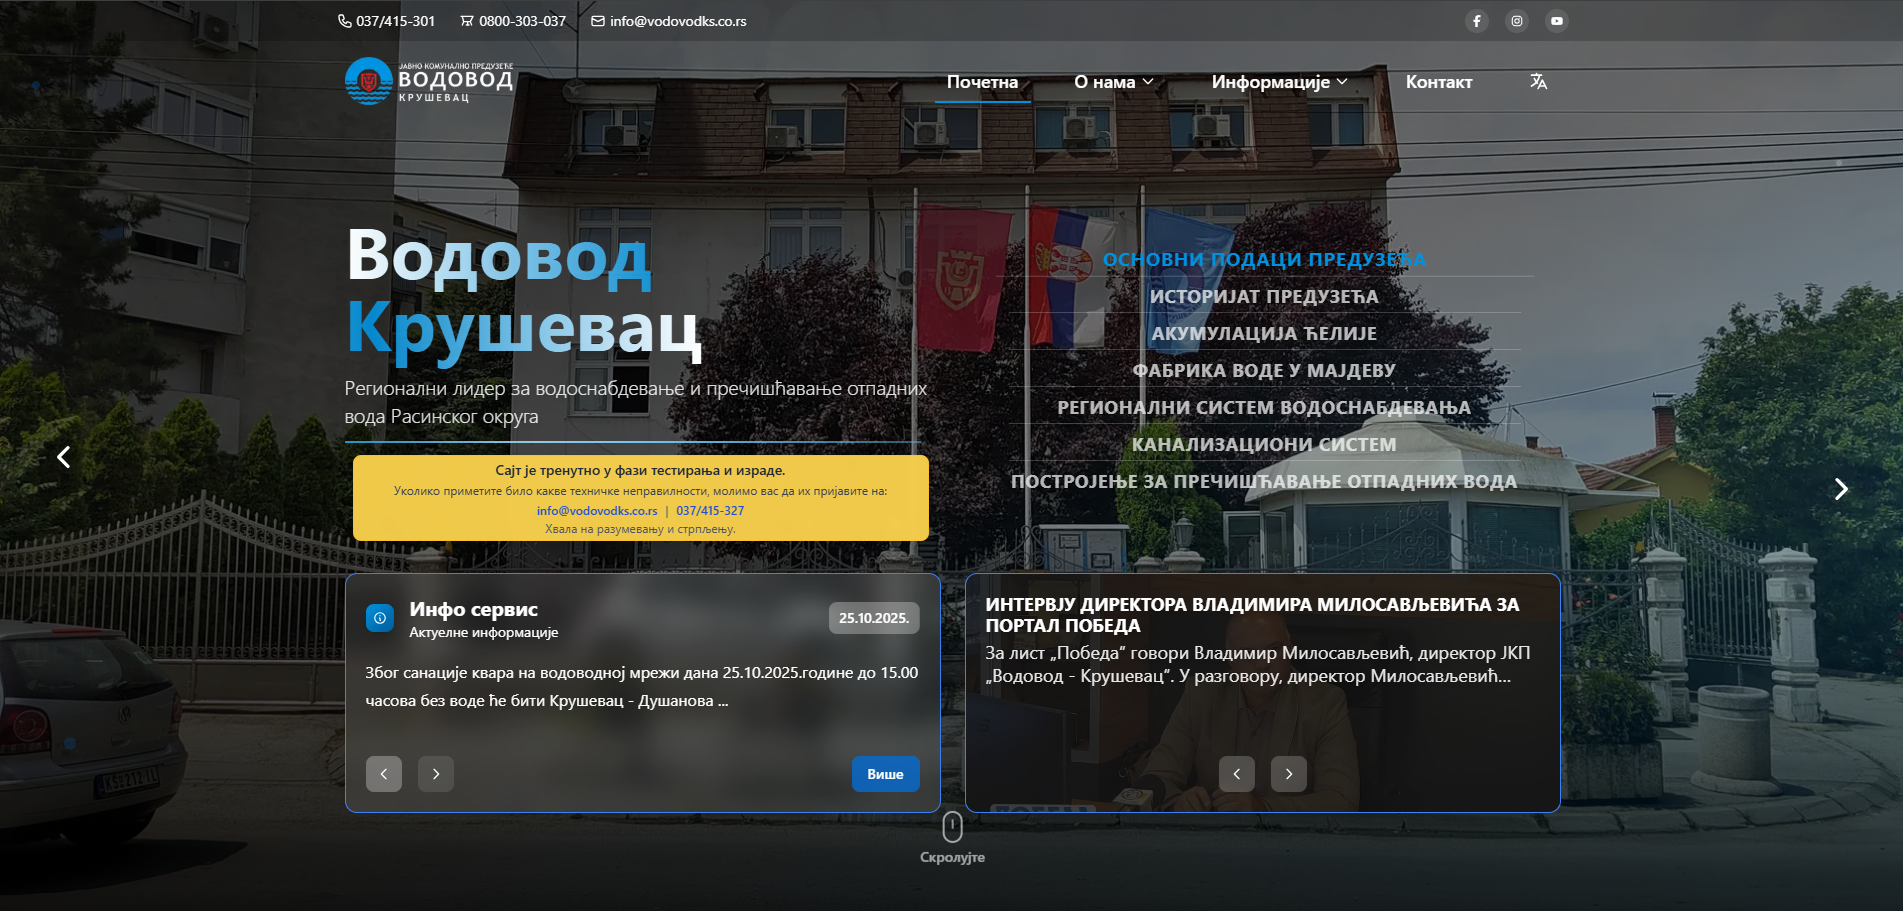Show next Инфо сервис item
Image resolution: width=1903 pixels, height=911 pixels.
click(x=436, y=774)
